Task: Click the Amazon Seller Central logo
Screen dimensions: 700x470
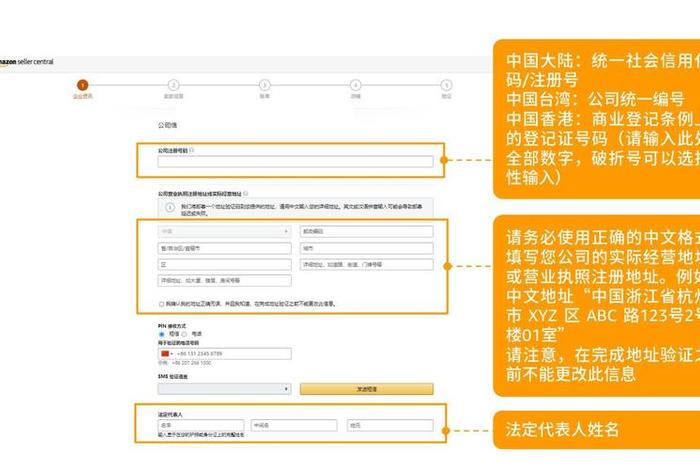Action: point(26,62)
